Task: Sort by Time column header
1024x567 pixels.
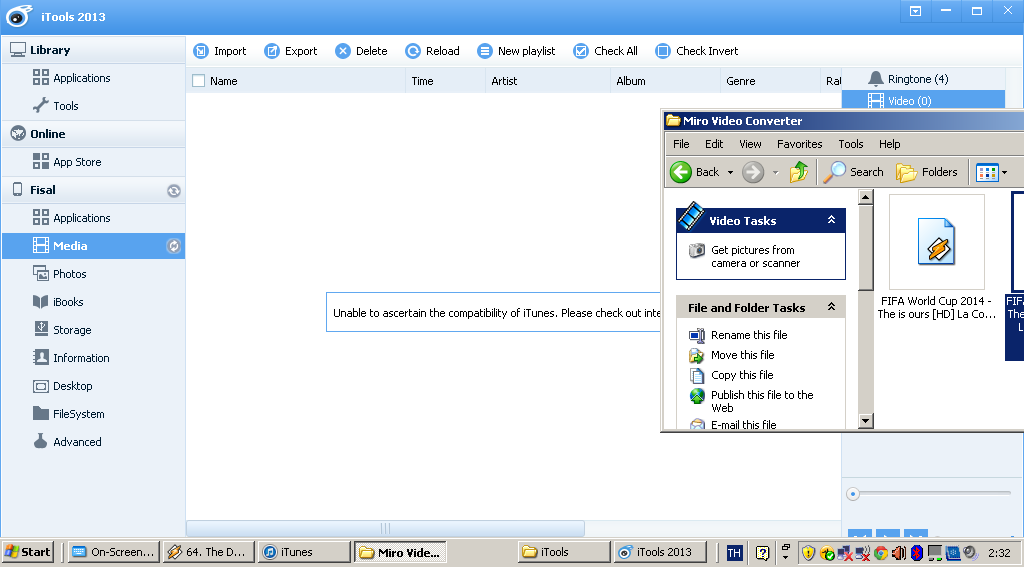Action: (x=445, y=81)
